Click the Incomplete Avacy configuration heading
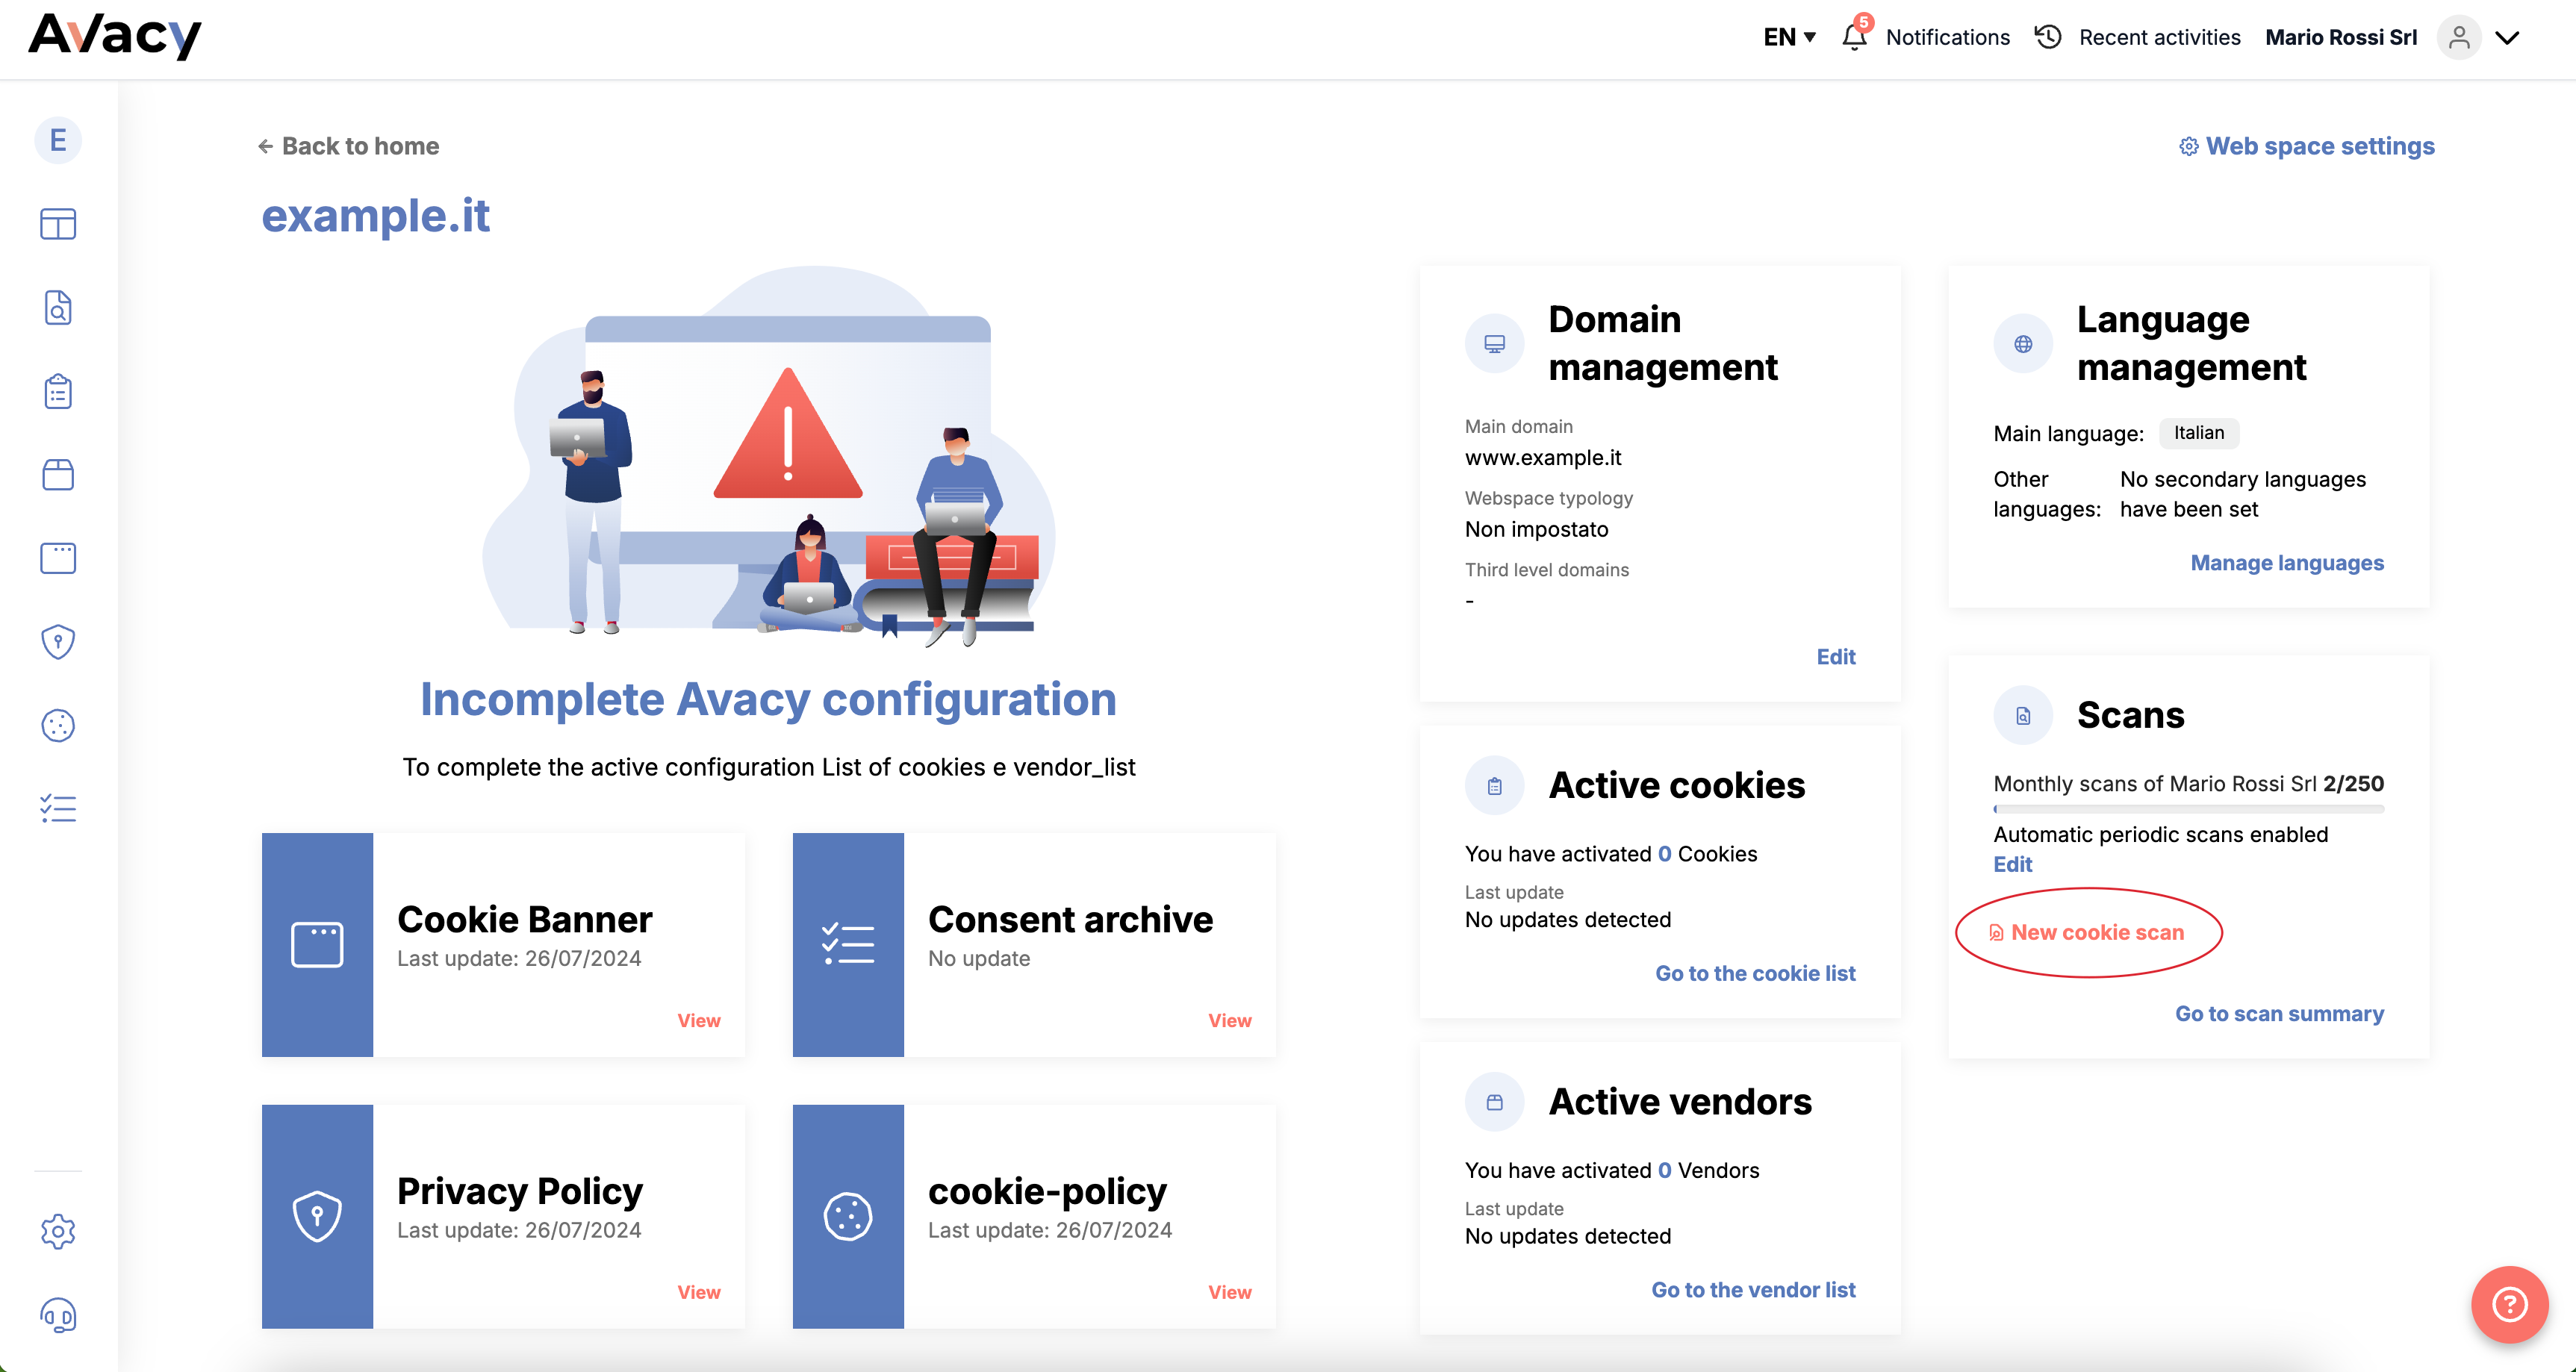Viewport: 2576px width, 1372px height. click(x=768, y=699)
